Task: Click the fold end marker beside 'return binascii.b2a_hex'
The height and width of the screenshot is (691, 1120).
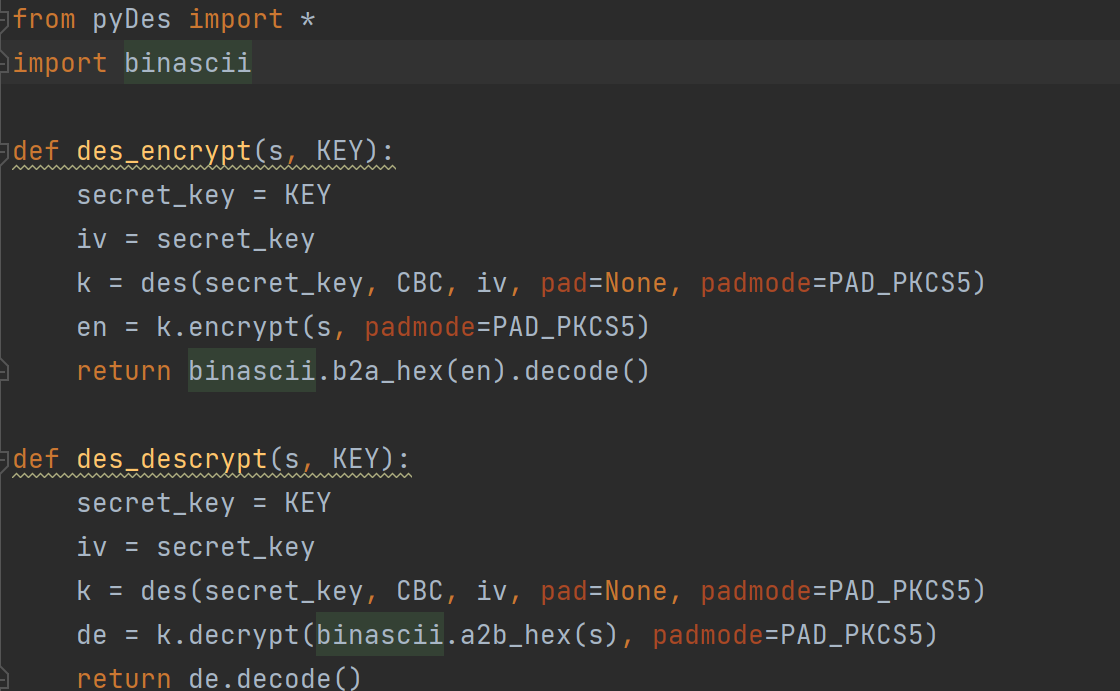Action: (5, 371)
